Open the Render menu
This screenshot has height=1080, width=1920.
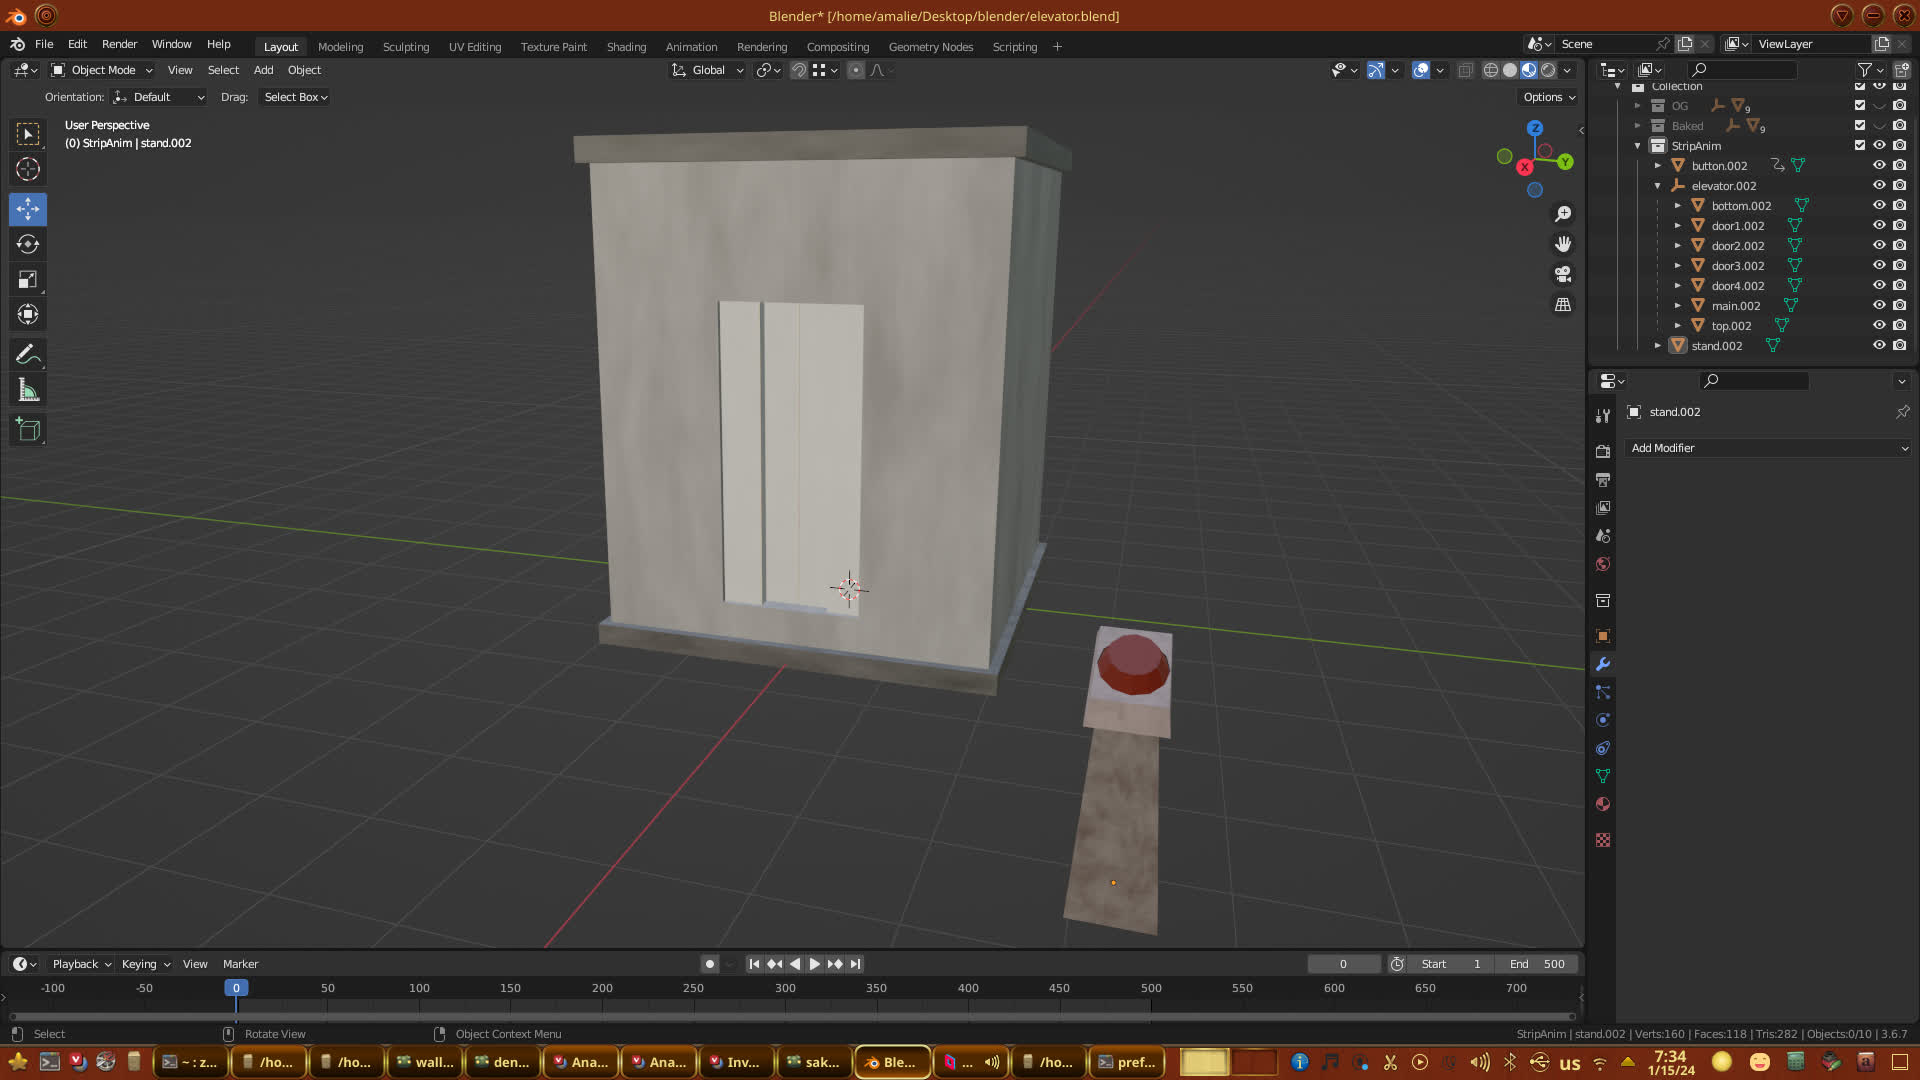click(x=119, y=44)
